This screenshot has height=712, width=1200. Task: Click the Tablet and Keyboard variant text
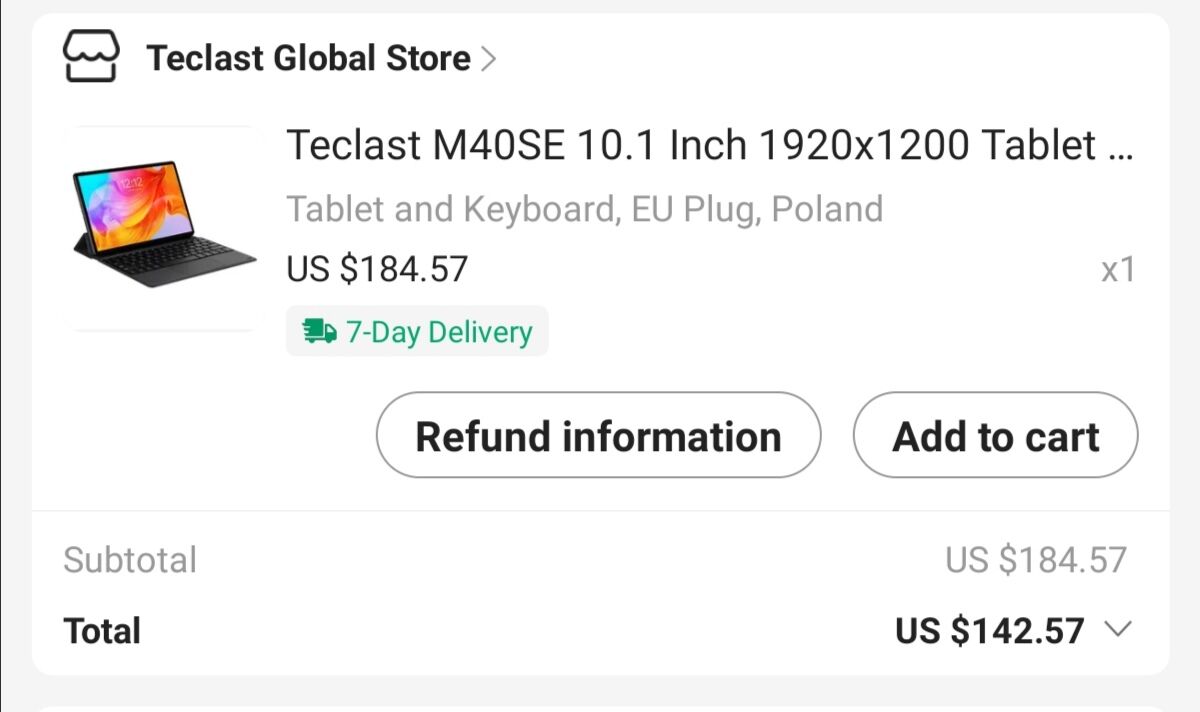coord(584,209)
